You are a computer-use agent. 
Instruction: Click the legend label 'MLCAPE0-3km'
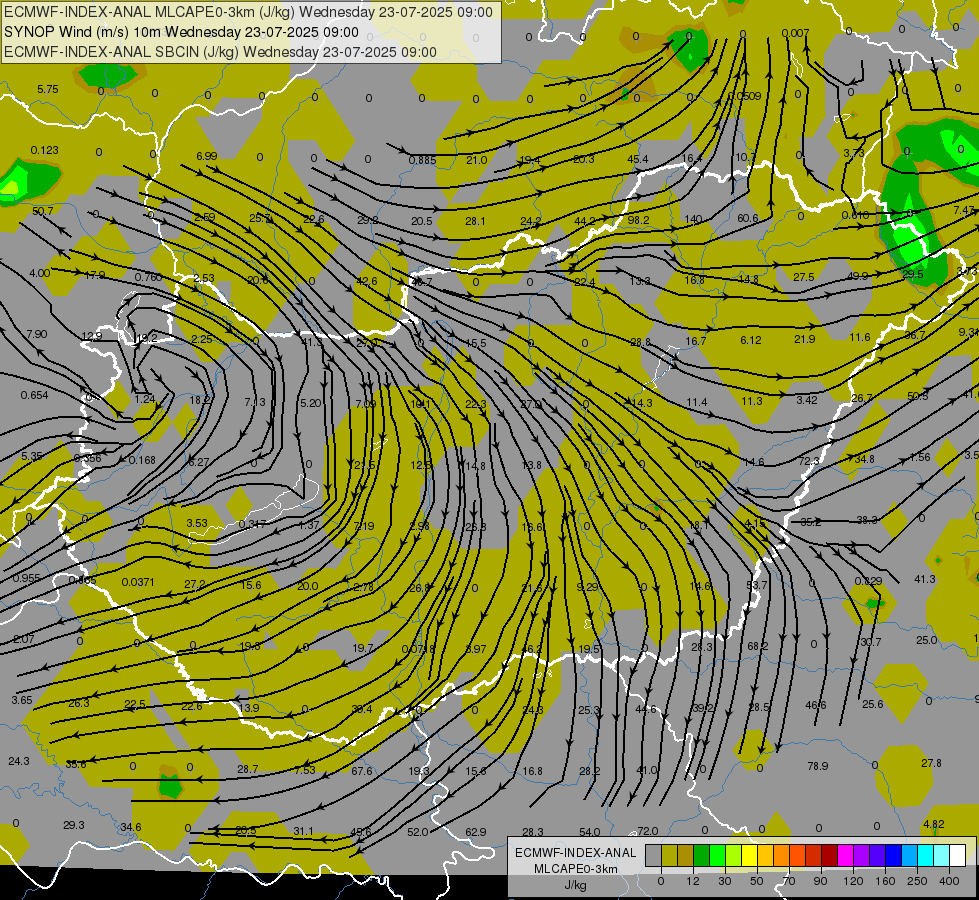point(575,869)
